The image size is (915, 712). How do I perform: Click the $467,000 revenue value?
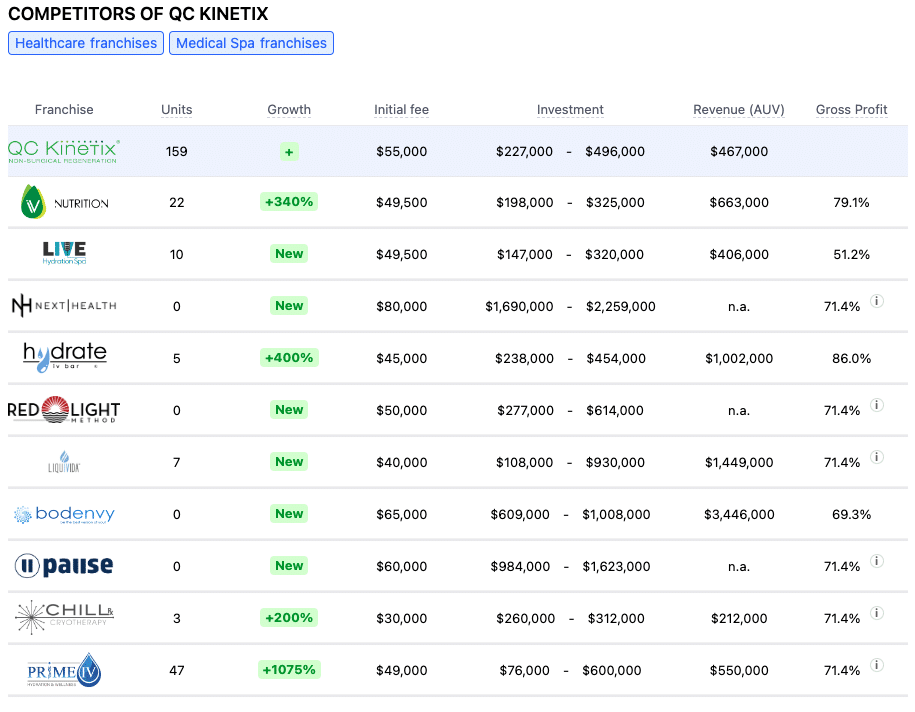739,152
